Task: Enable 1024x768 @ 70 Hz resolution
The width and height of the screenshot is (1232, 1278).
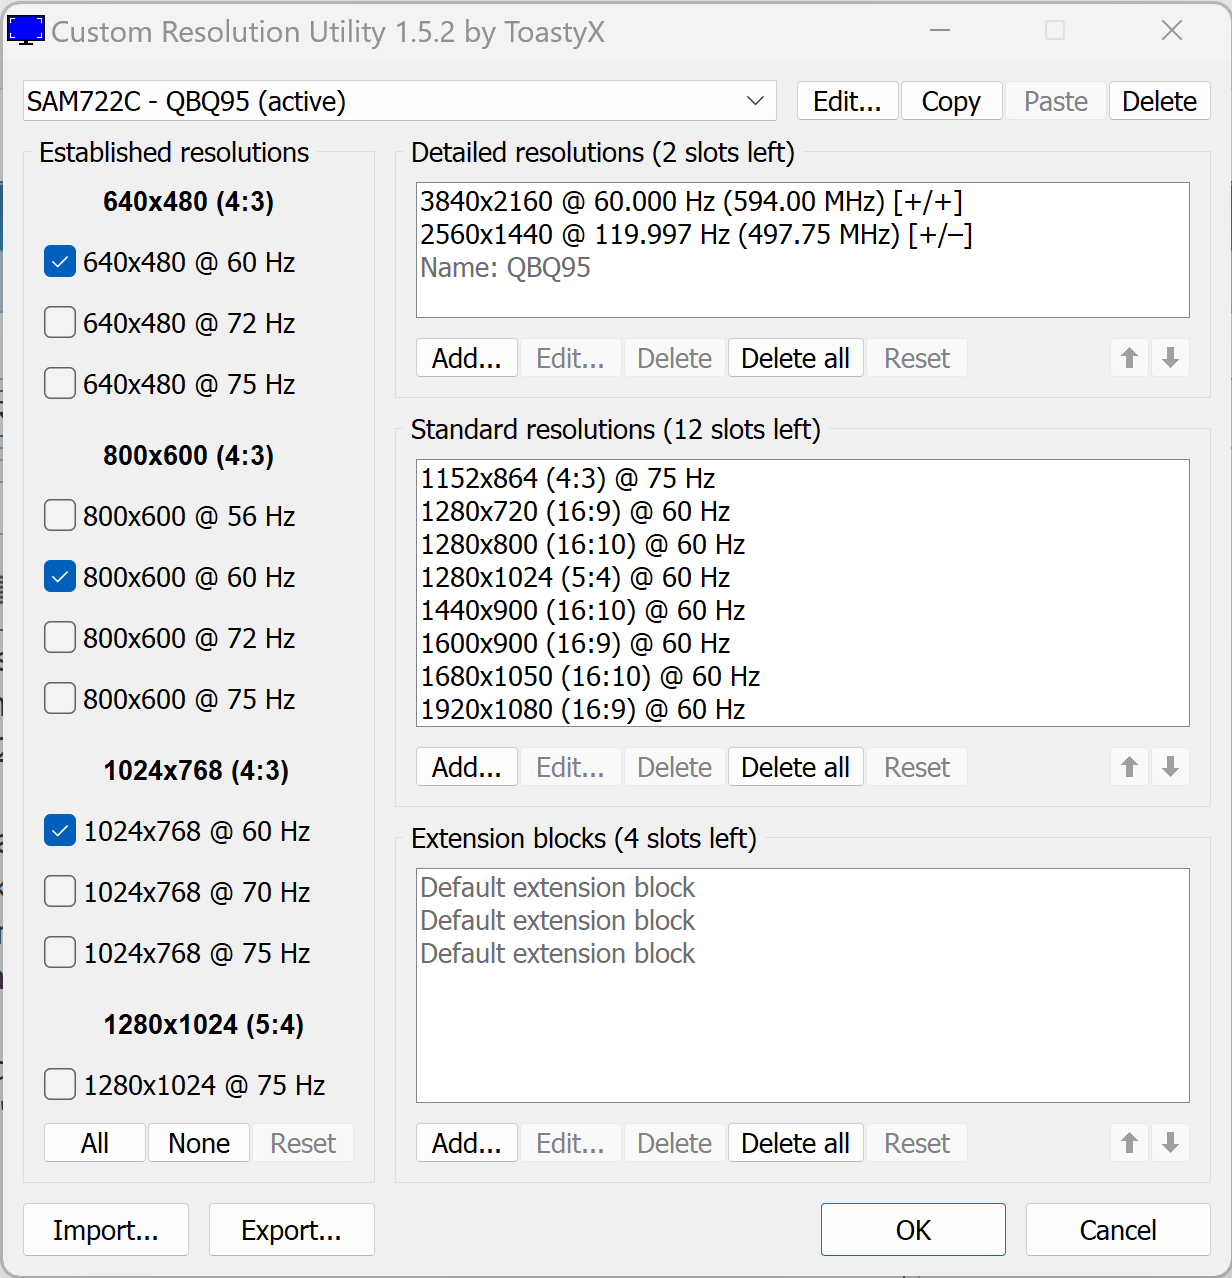Action: point(60,892)
